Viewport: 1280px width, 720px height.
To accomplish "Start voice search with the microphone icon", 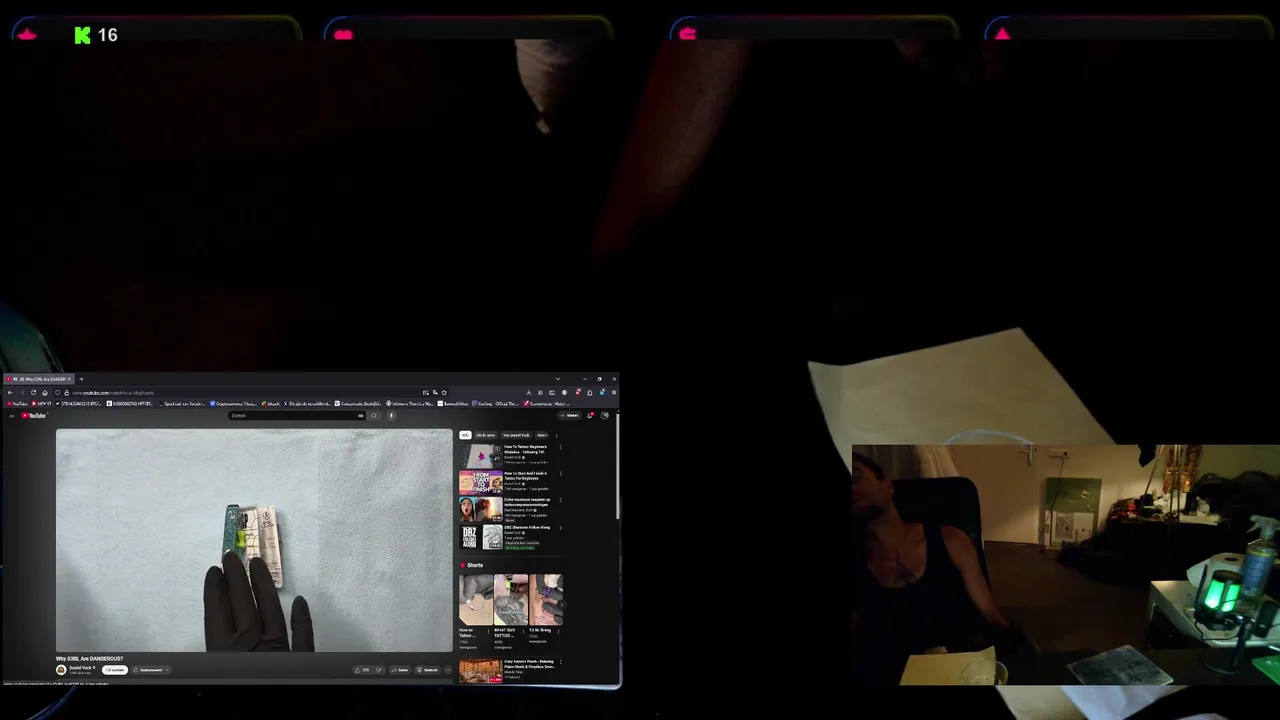I will point(391,416).
